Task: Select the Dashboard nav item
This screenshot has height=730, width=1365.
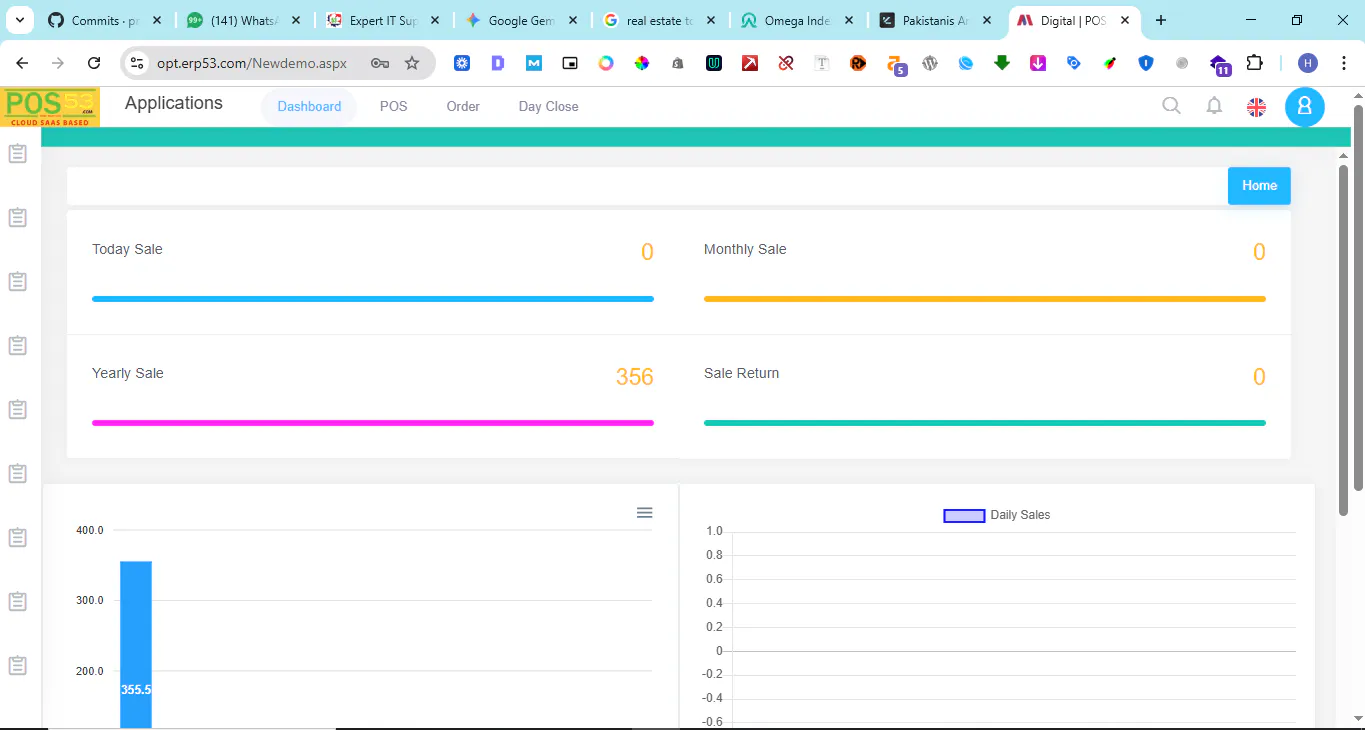Action: tap(309, 106)
